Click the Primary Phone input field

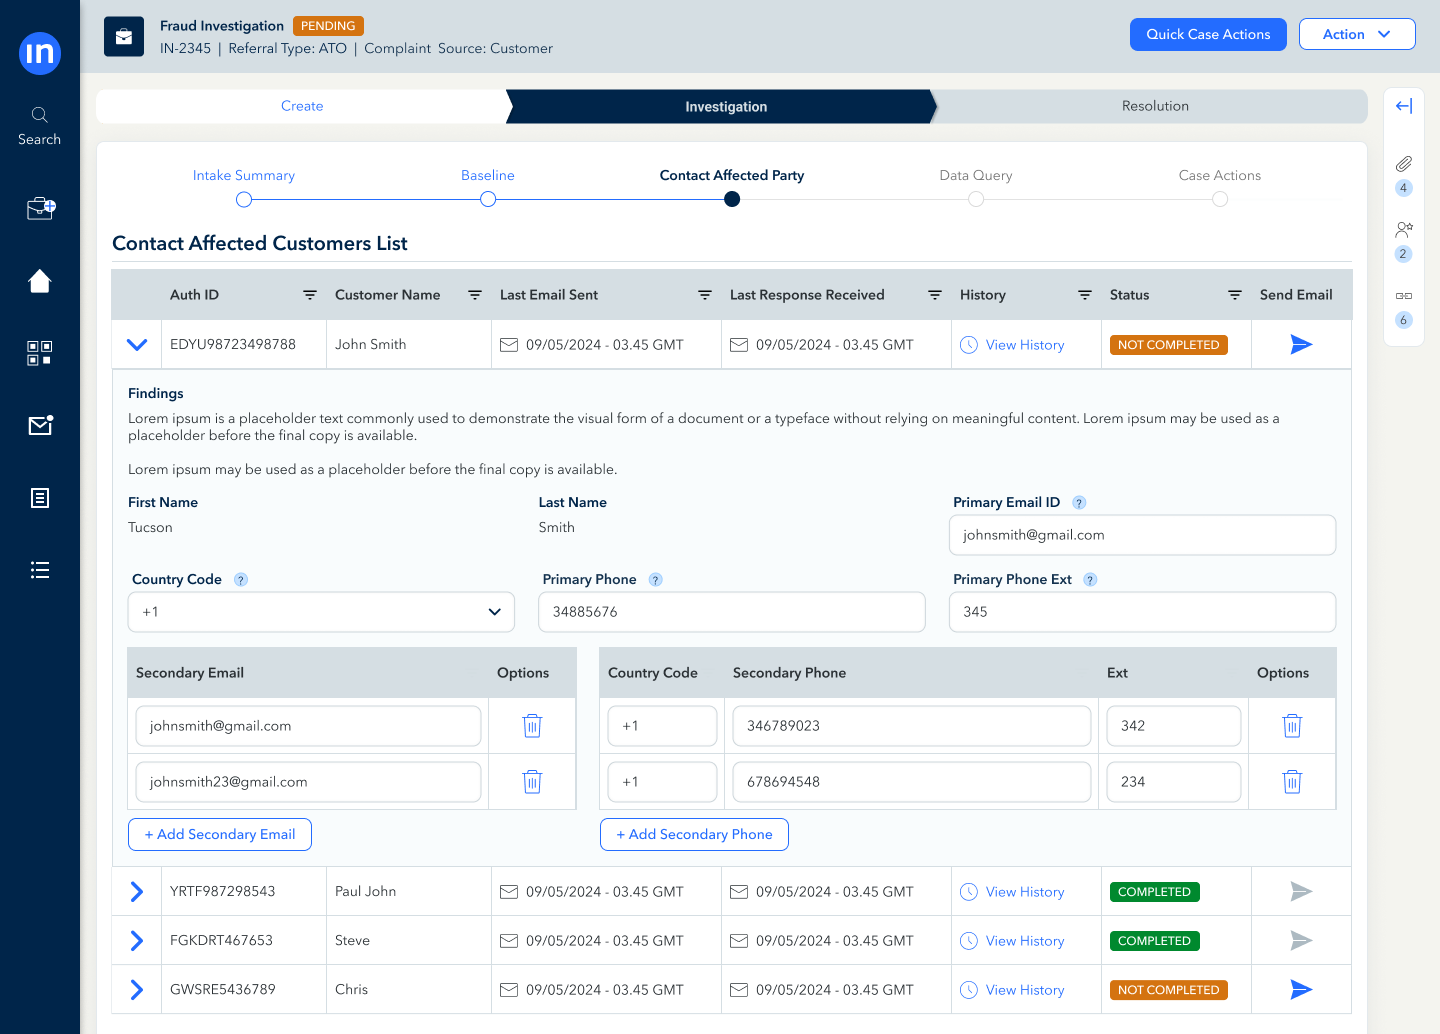(x=731, y=612)
